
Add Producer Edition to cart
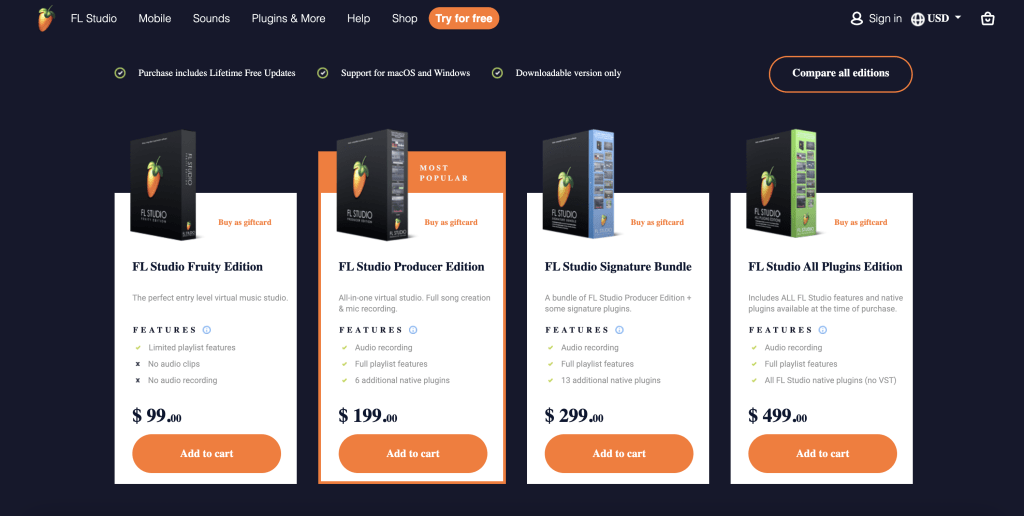pos(413,453)
